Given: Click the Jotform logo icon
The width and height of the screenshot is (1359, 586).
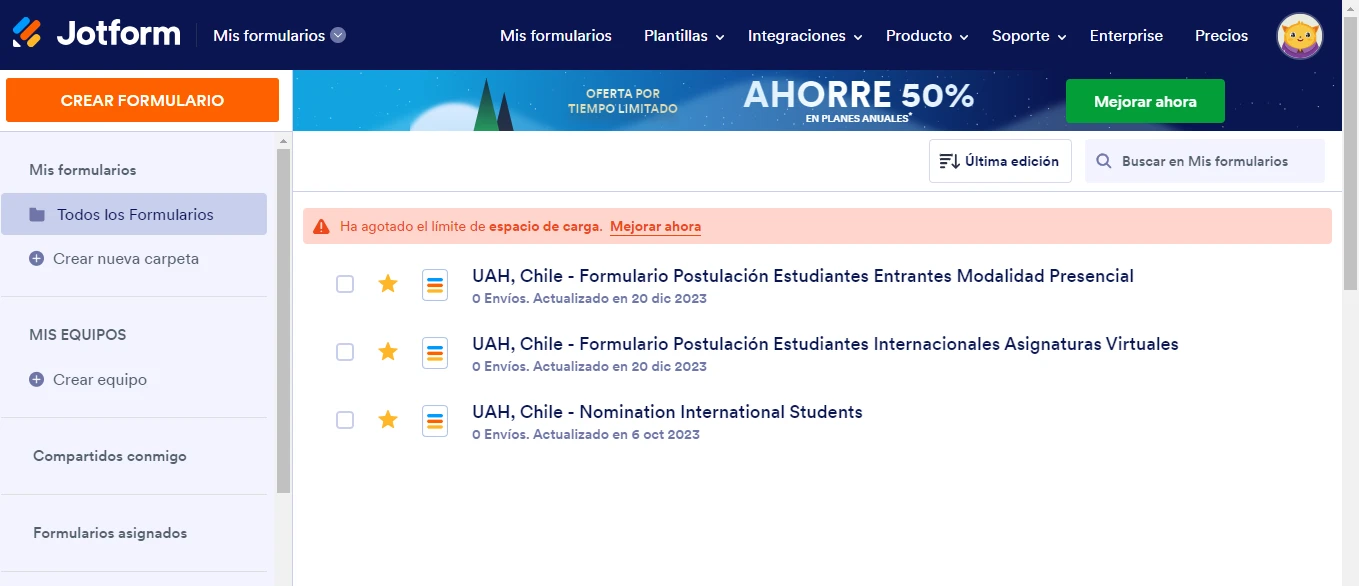Looking at the screenshot, I should (x=27, y=34).
